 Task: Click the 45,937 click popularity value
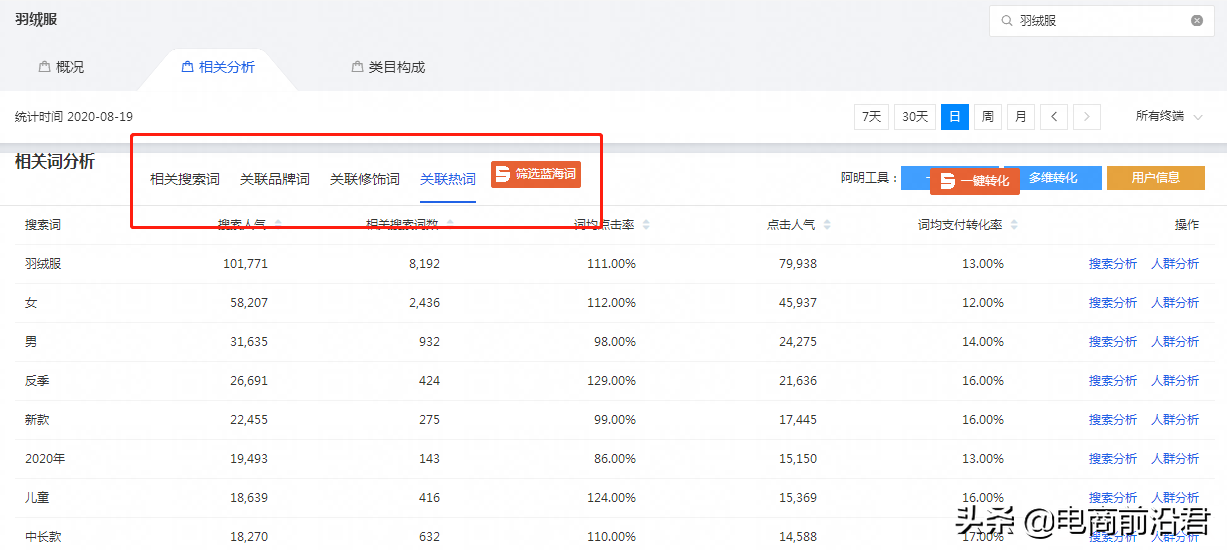pos(797,303)
